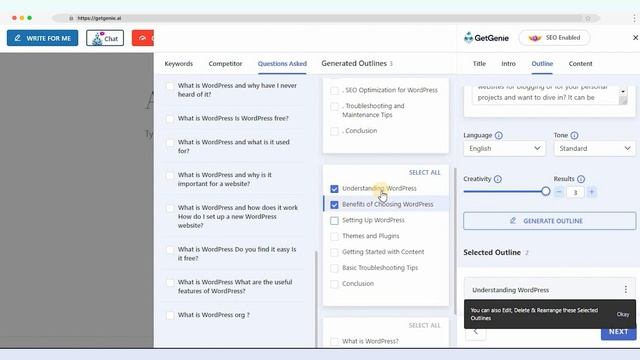Image resolution: width=640 pixels, height=360 pixels.
Task: Check 'What is WordPress?' outline item
Action: point(334,341)
